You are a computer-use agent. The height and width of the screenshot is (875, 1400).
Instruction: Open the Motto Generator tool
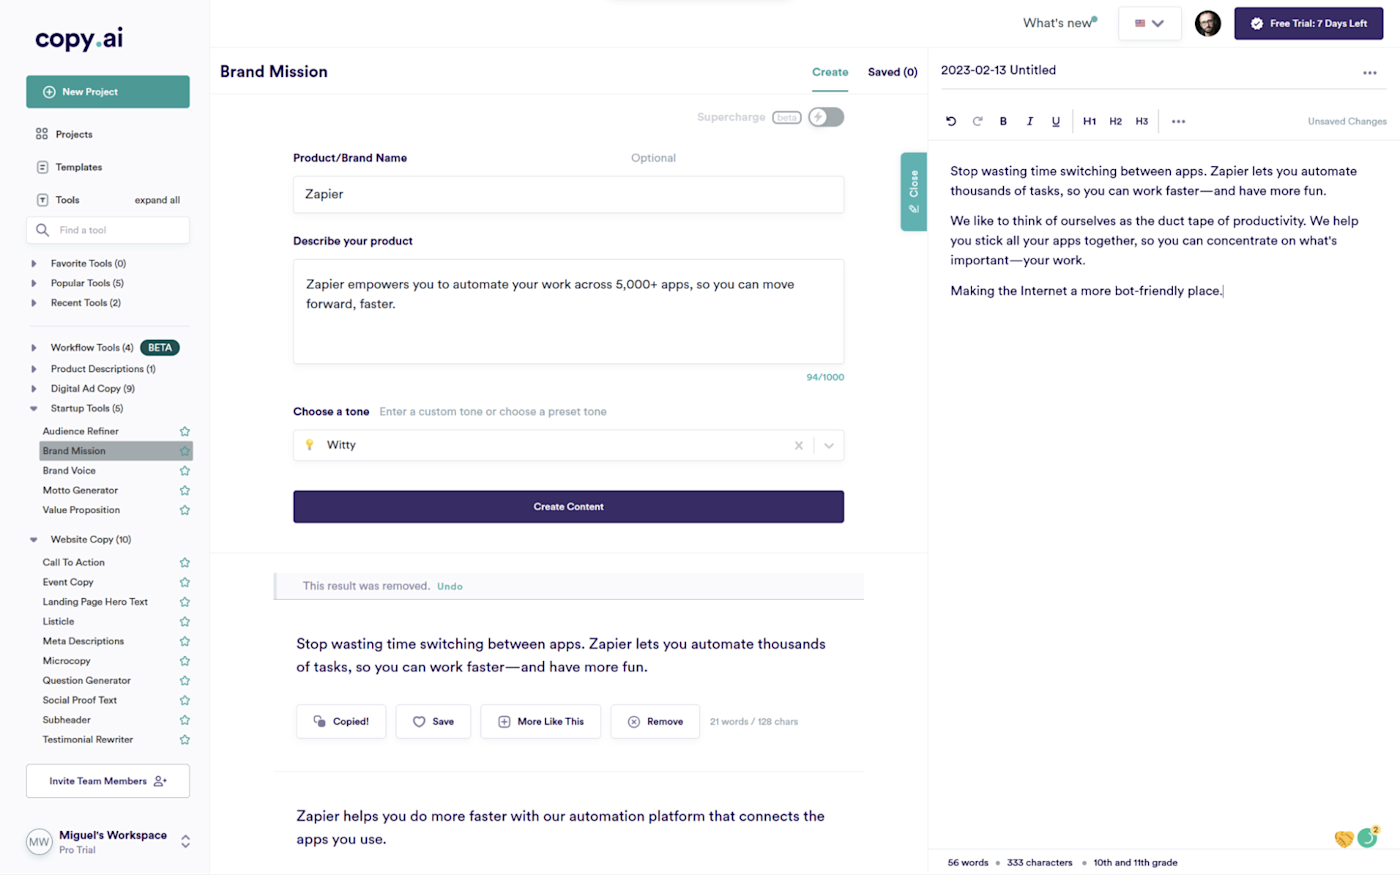(x=80, y=490)
